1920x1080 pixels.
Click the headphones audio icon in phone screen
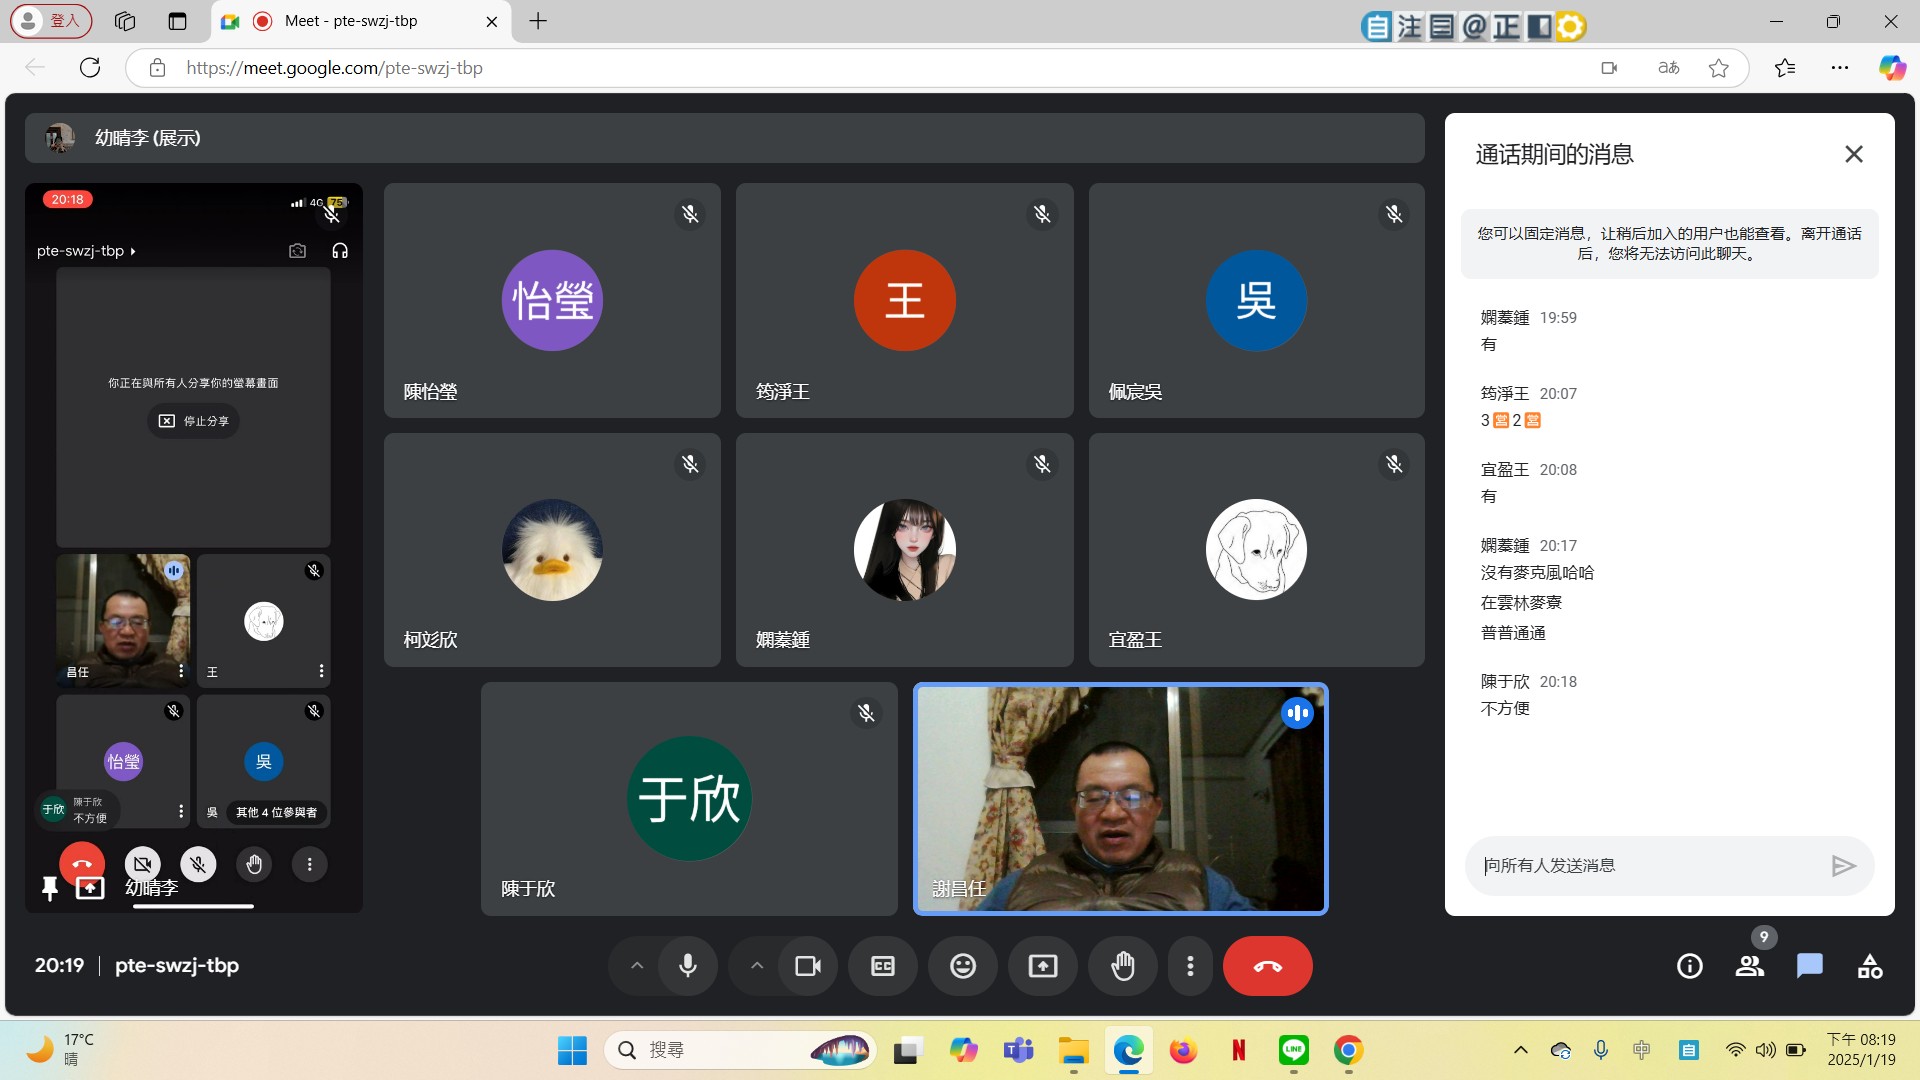tap(340, 251)
